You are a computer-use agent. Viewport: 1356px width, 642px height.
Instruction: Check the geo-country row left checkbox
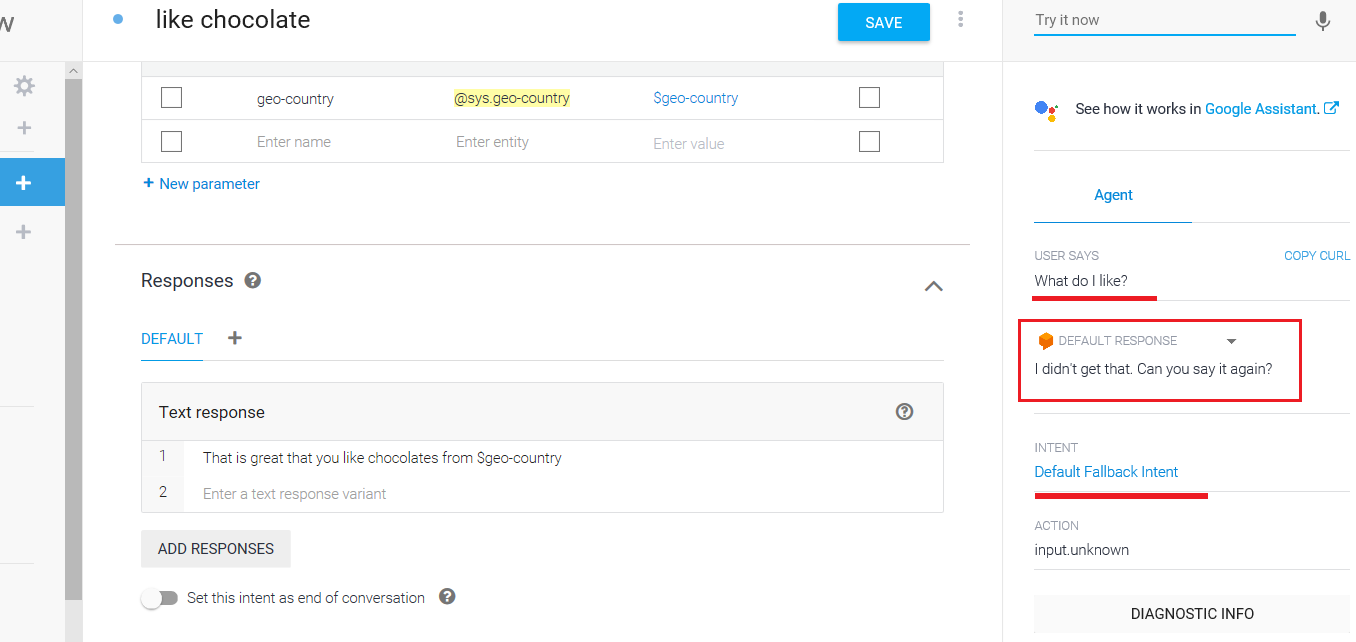(x=171, y=98)
